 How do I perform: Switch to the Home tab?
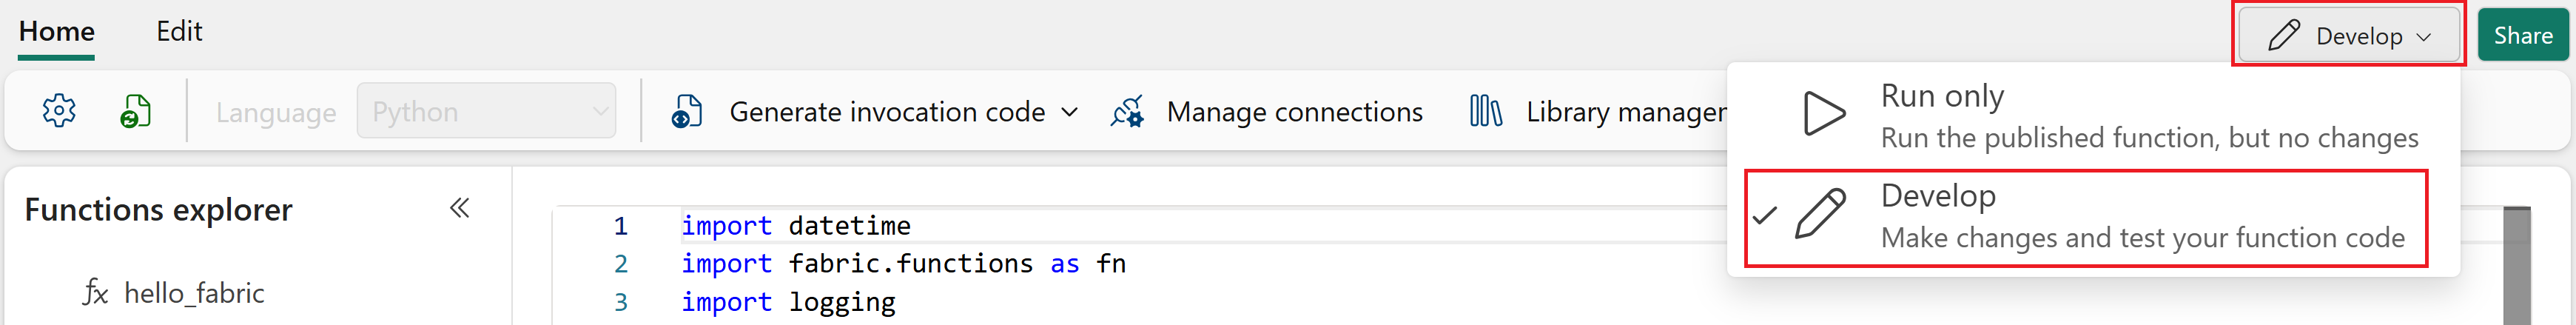tap(57, 32)
